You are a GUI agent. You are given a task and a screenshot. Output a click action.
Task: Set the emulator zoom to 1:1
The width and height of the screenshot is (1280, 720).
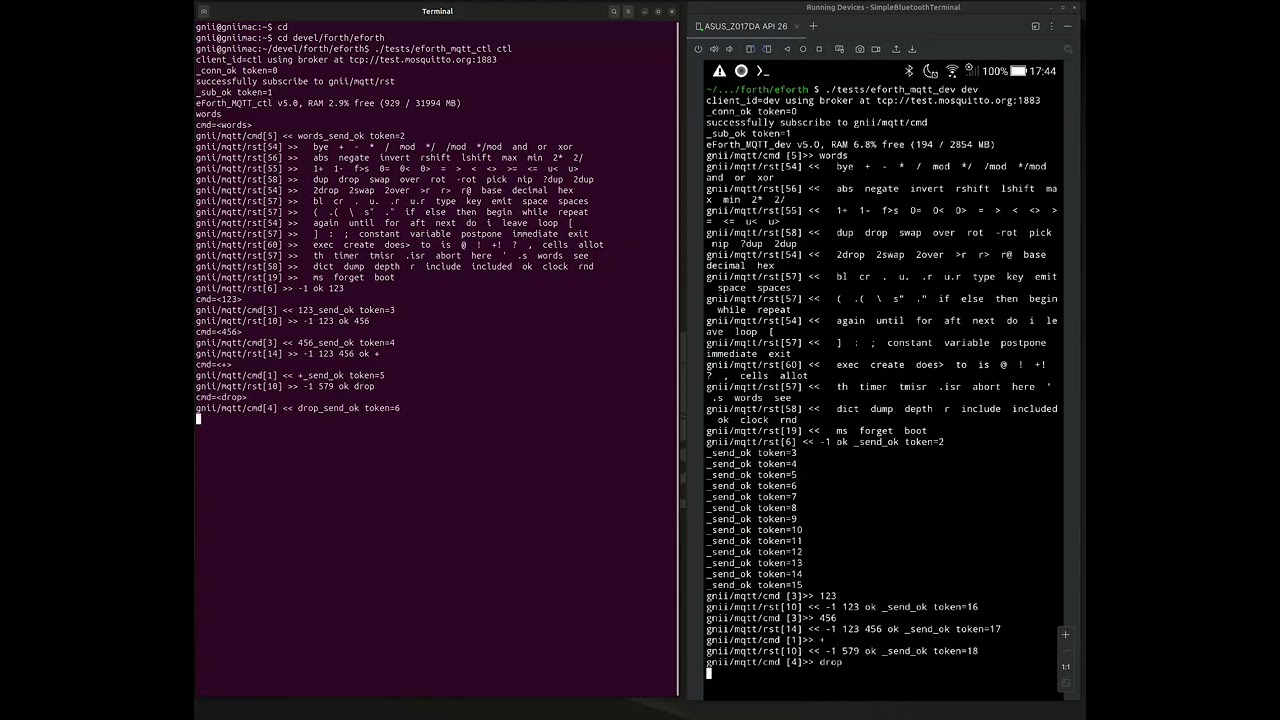click(x=1065, y=667)
